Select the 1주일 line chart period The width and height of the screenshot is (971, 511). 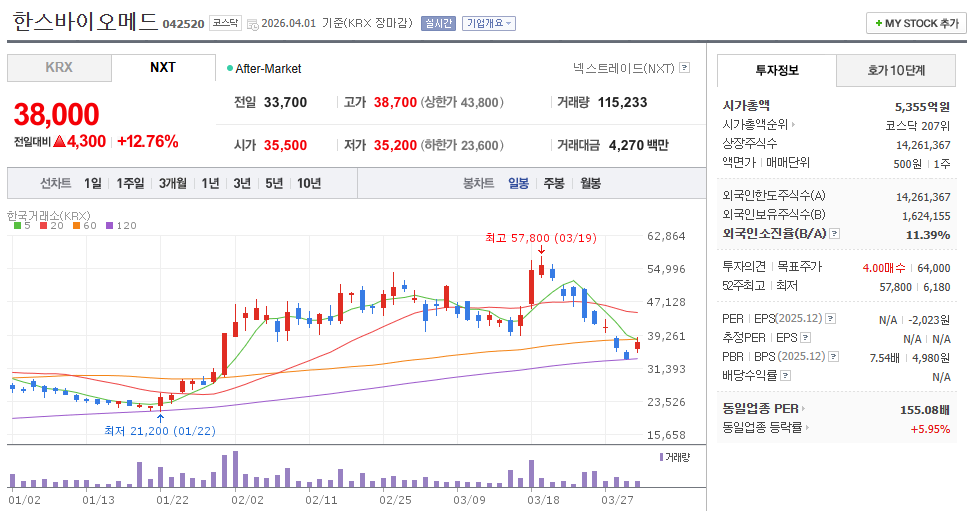[x=130, y=183]
